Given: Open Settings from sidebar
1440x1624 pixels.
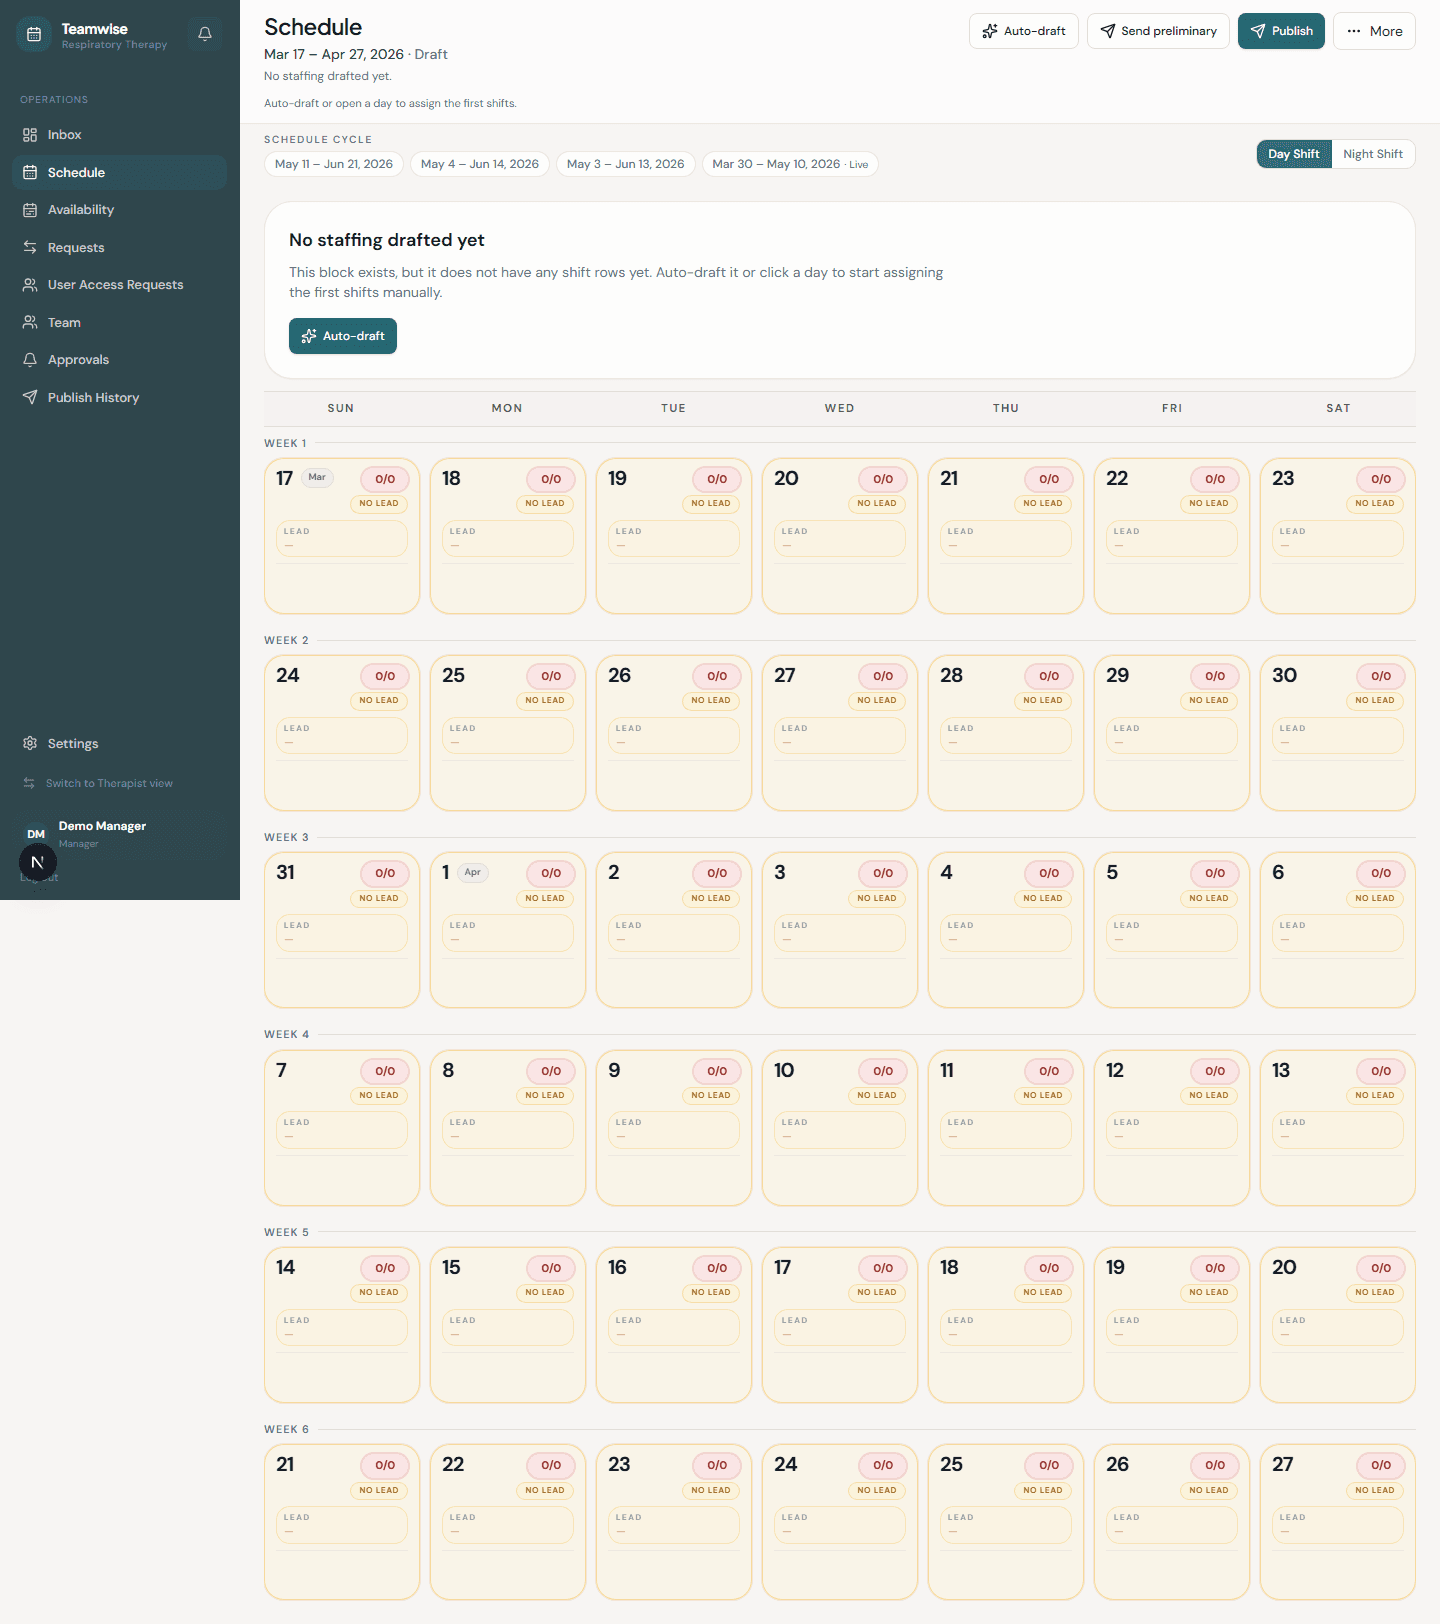Looking at the screenshot, I should click(119, 743).
